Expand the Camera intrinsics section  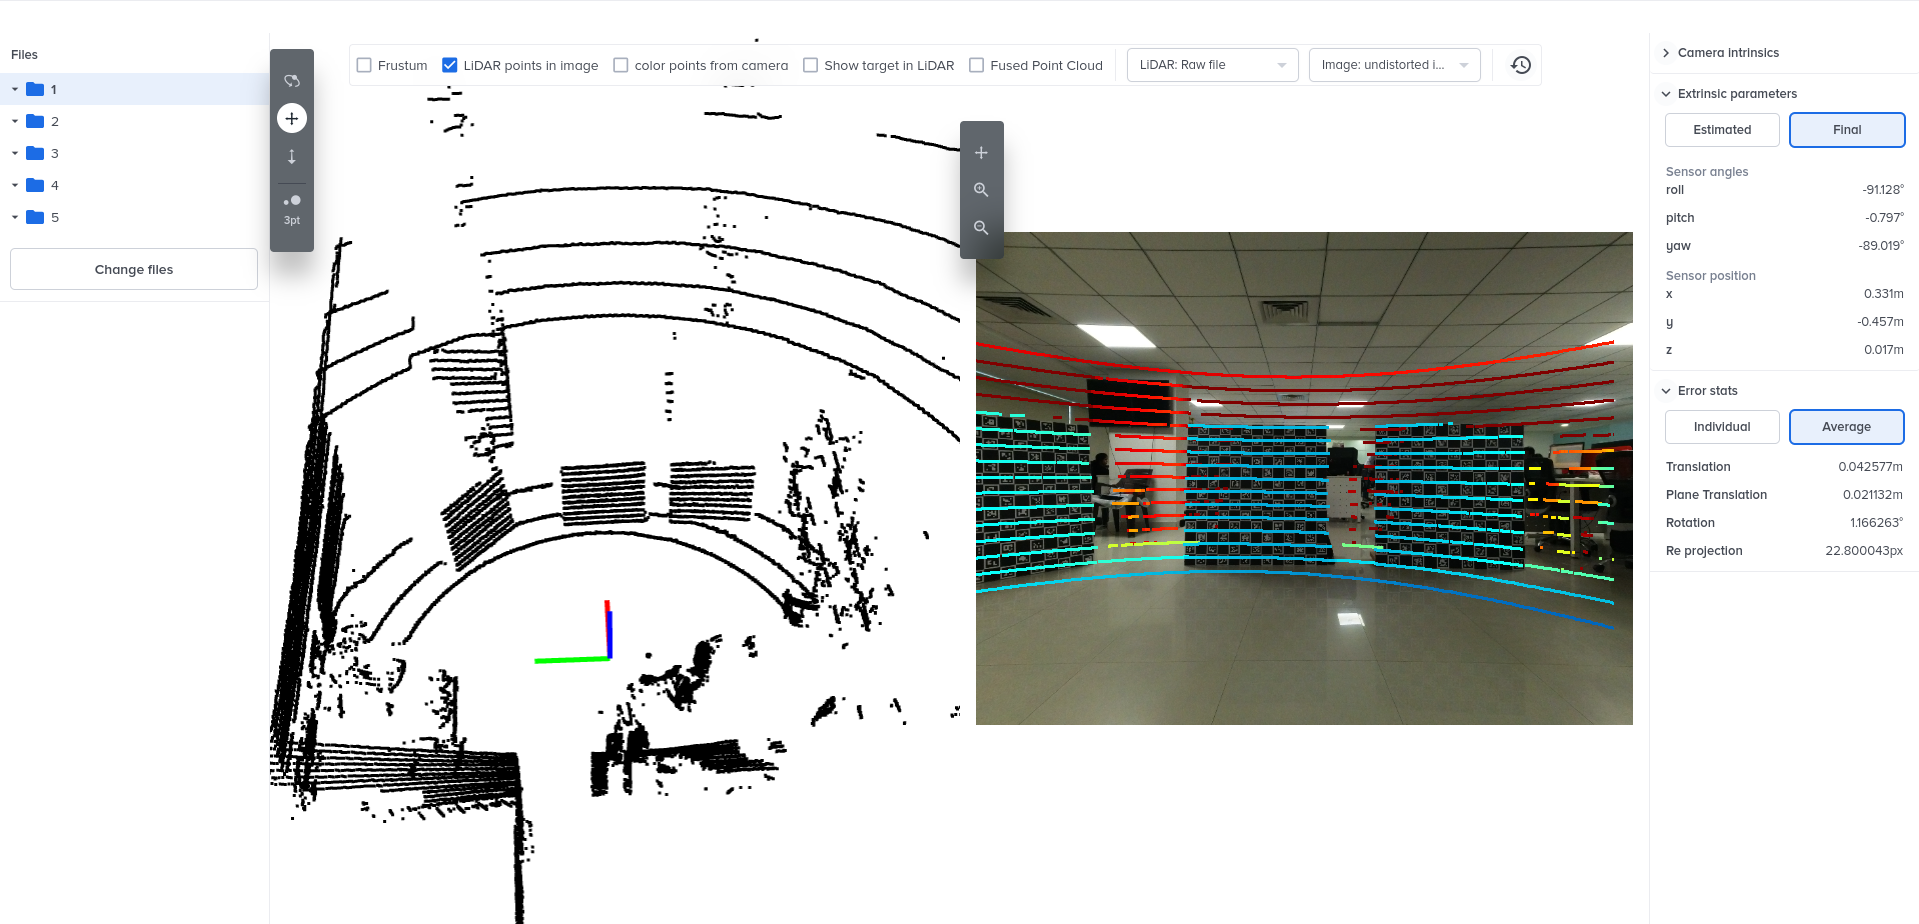point(1727,53)
